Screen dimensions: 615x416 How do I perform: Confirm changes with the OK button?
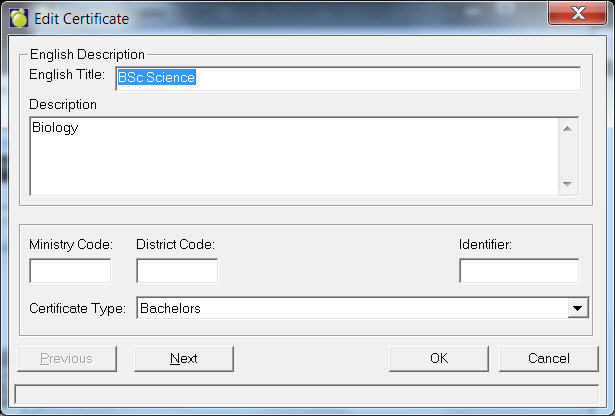point(439,358)
